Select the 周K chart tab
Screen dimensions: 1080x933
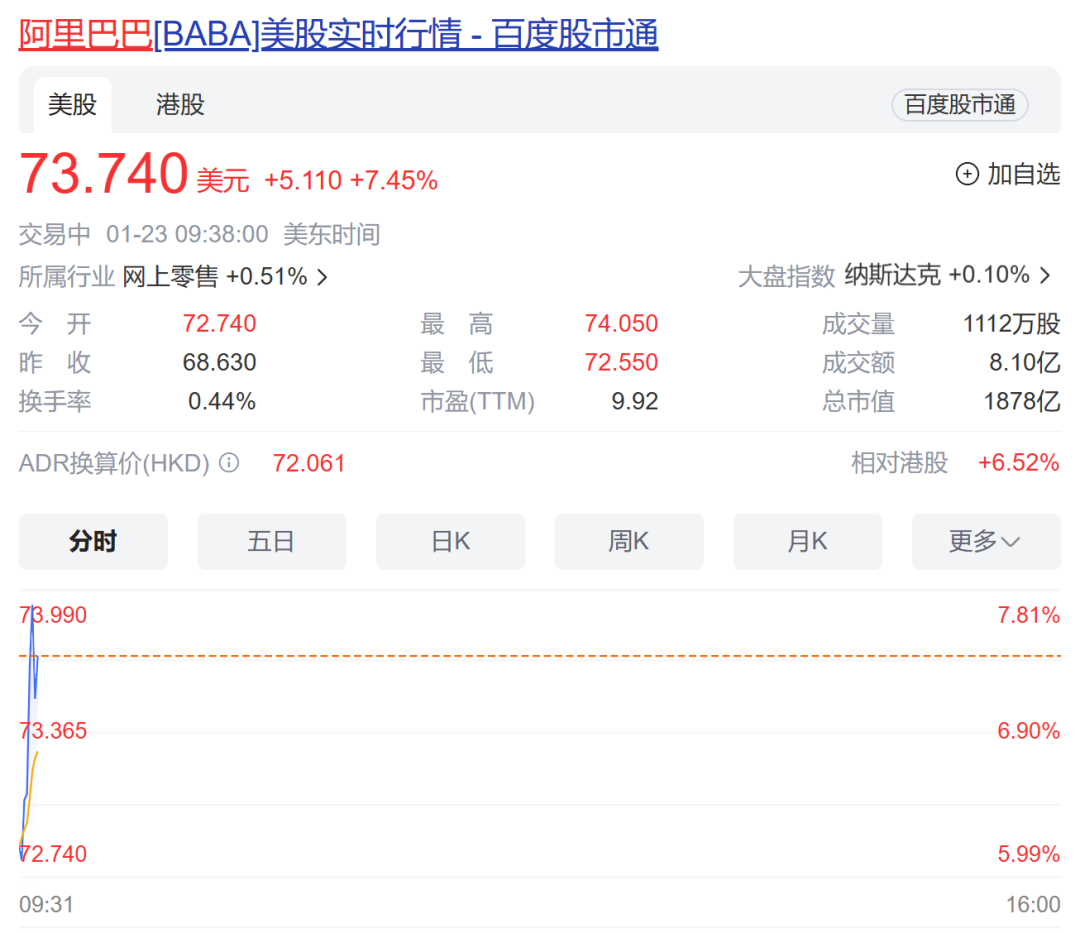pos(629,541)
